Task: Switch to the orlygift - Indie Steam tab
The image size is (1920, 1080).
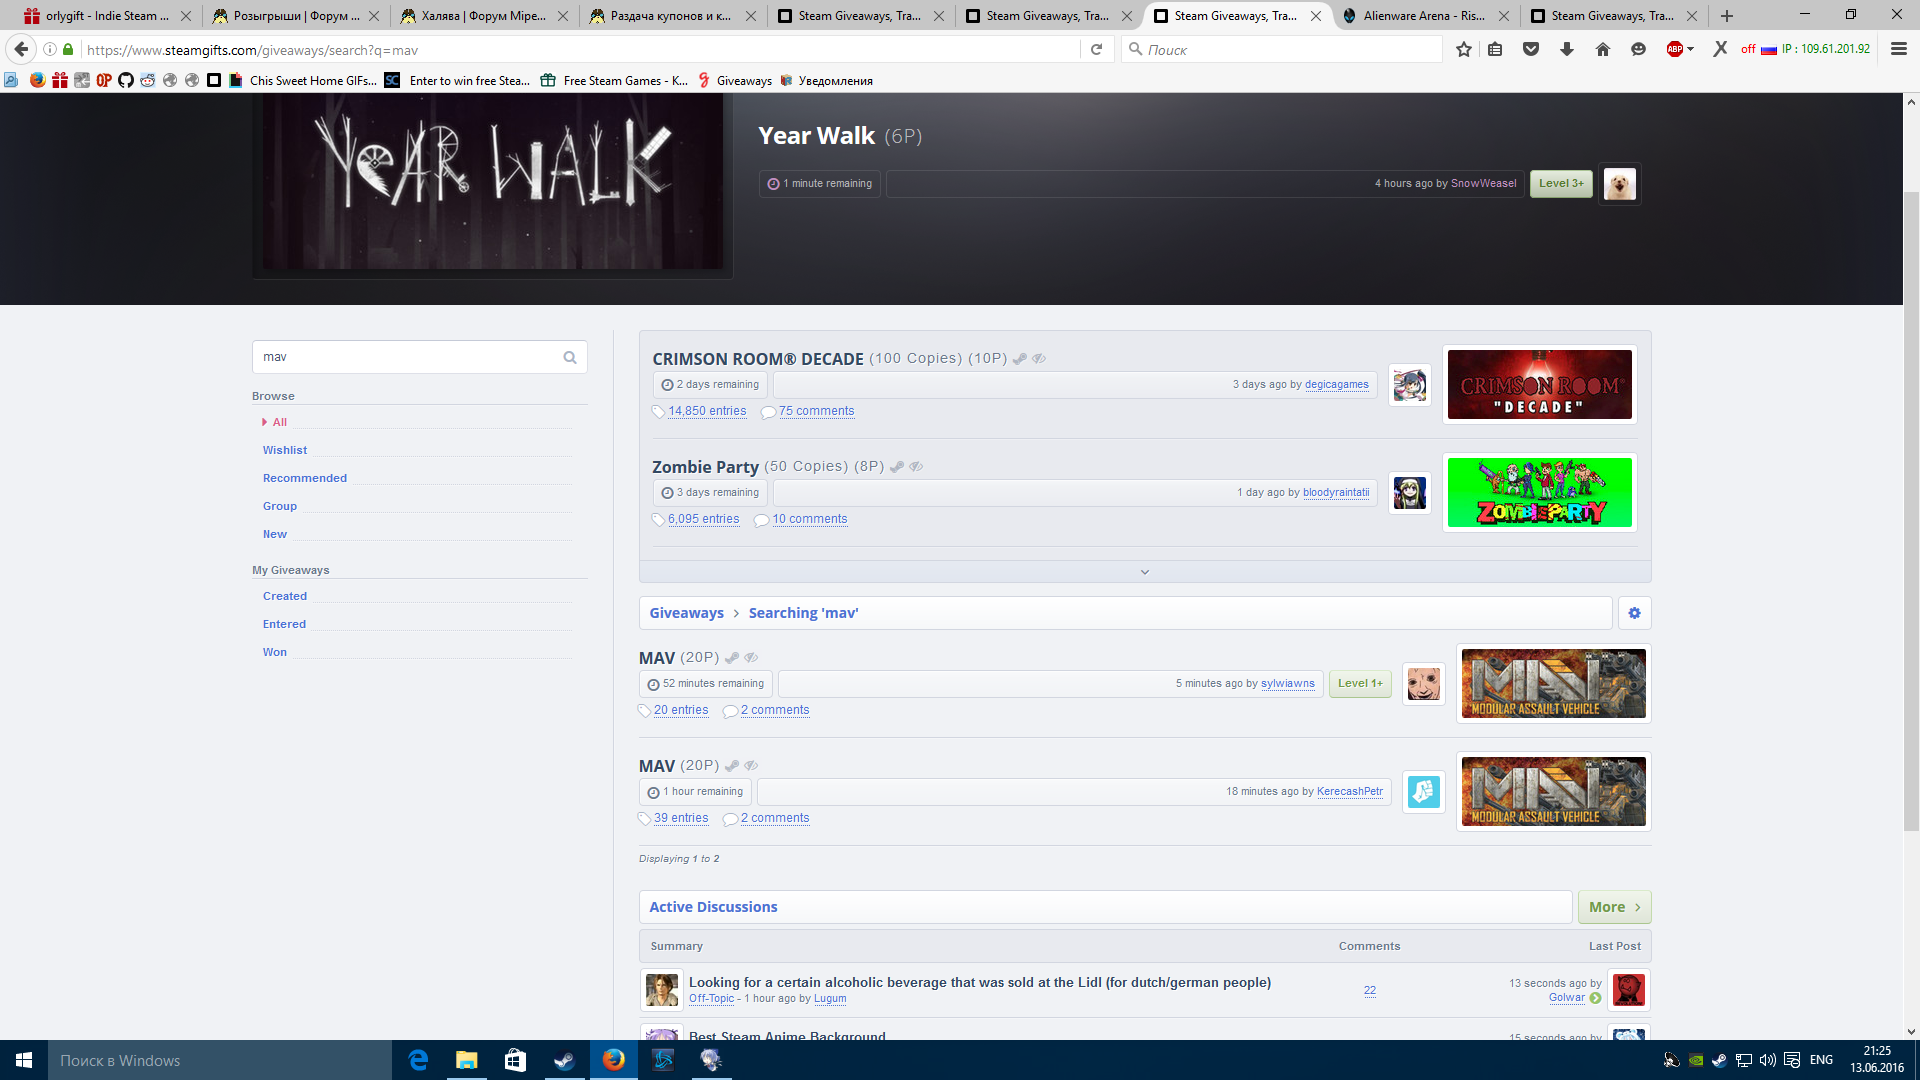Action: 107,15
